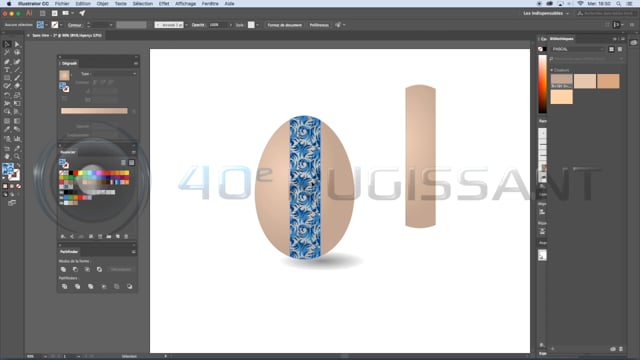Select the Paintbrush tool
Viewport: 640px width, 360px height.
point(17,78)
